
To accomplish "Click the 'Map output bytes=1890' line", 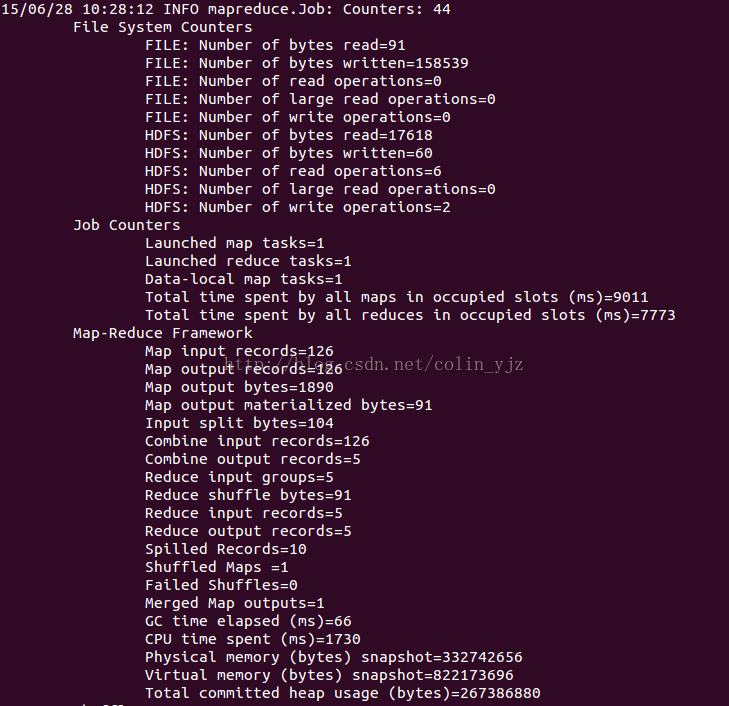I will [239, 387].
